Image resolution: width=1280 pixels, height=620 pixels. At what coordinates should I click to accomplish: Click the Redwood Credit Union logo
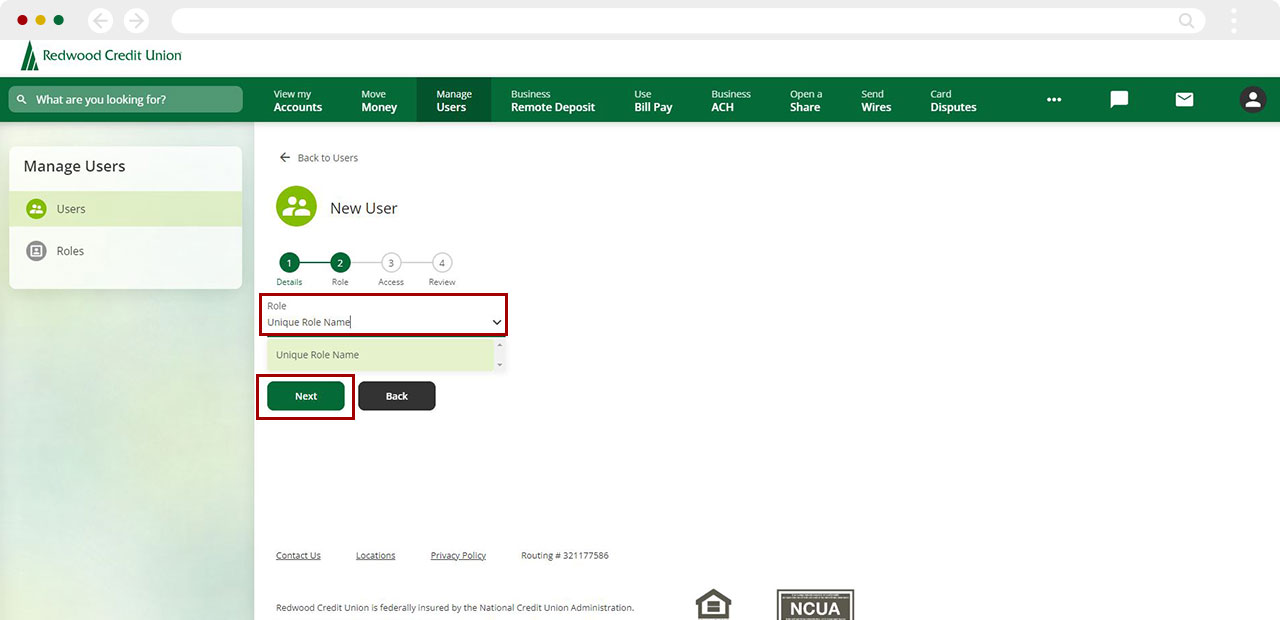click(x=100, y=55)
